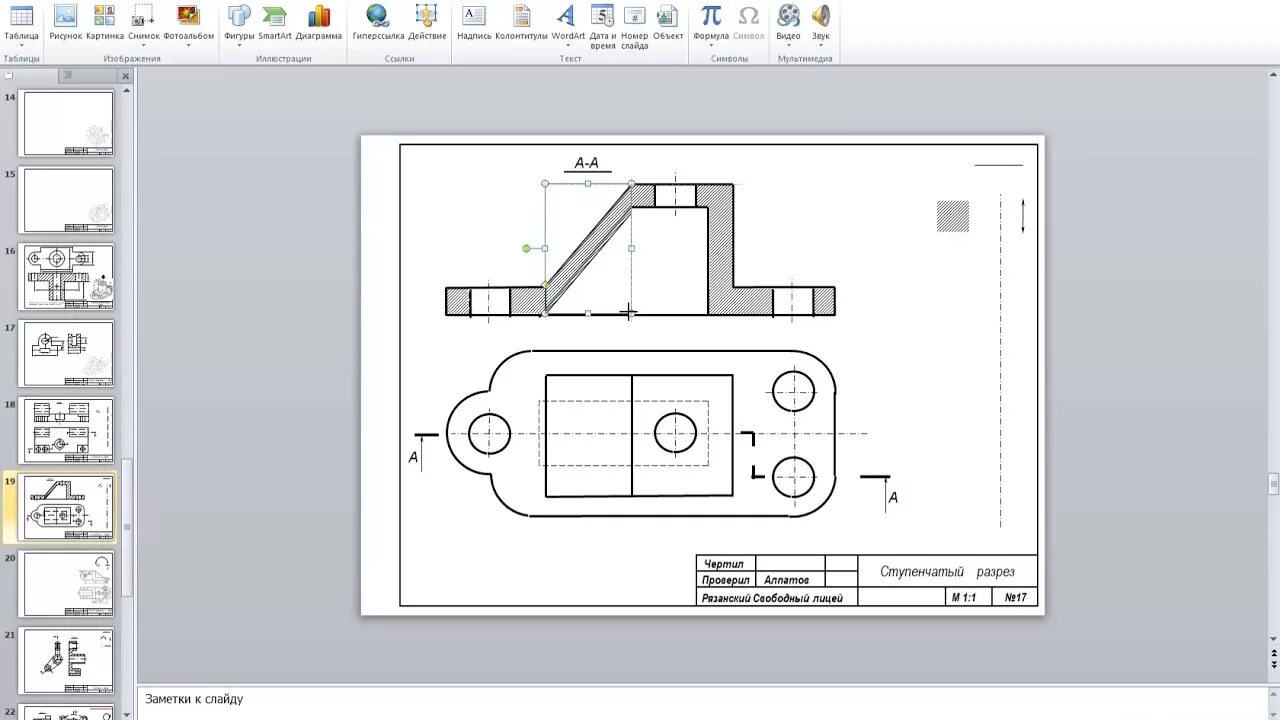This screenshot has width=1280, height=720.
Task: Expand the arrow under Фотоальбом
Action: coord(188,46)
